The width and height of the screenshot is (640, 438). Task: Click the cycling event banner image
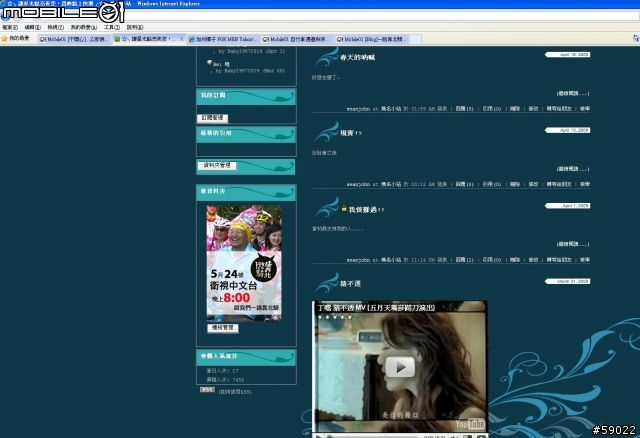(x=244, y=263)
